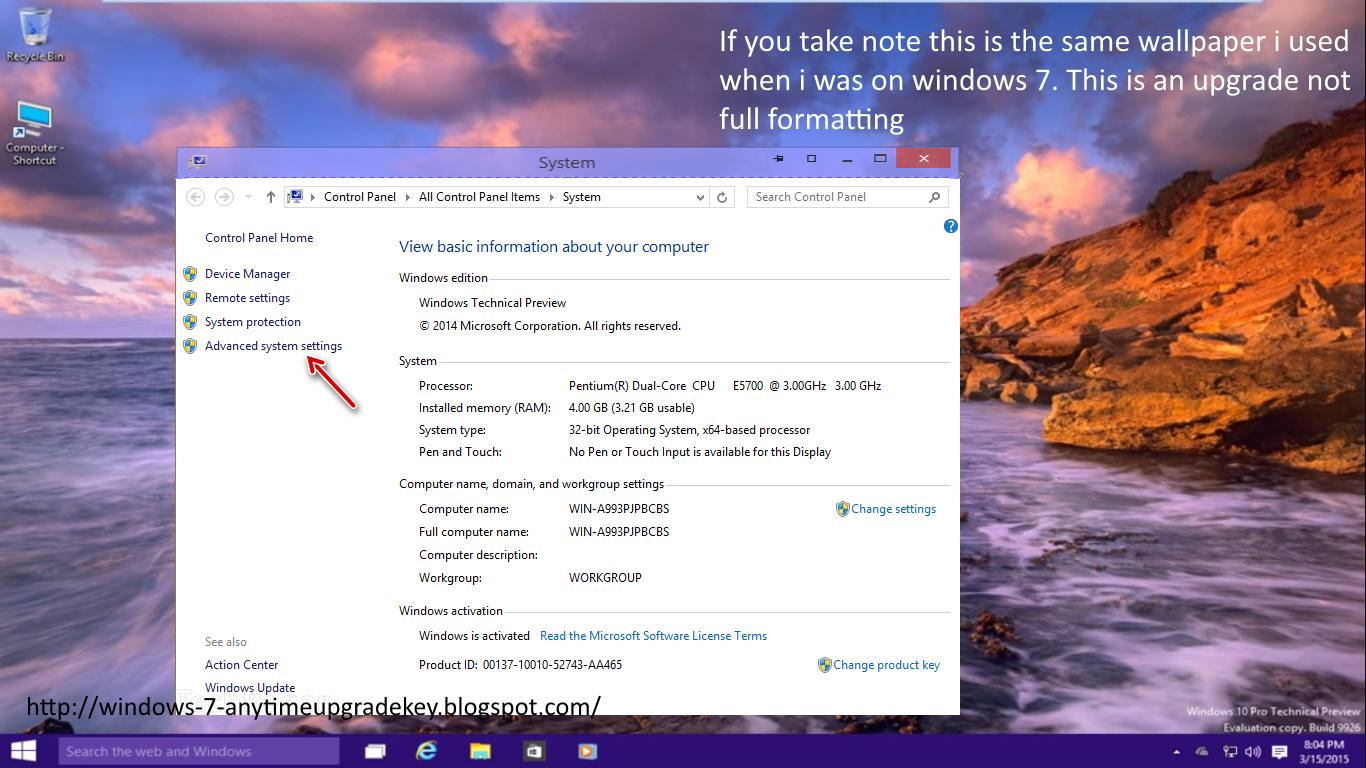The image size is (1366, 768).
Task: Click Change product key
Action: (886, 665)
